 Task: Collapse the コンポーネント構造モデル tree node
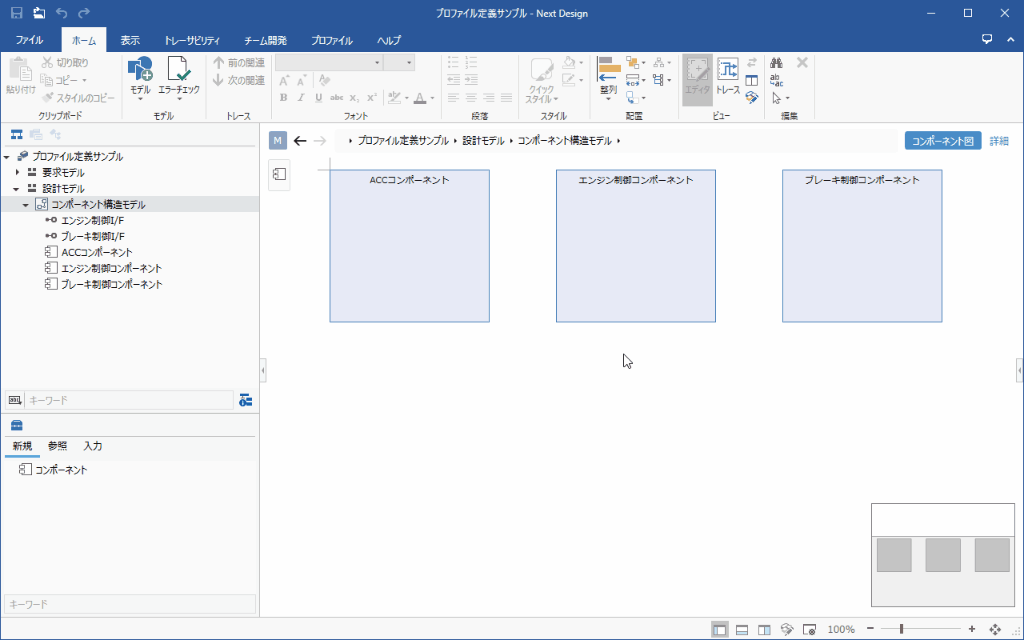click(26, 205)
